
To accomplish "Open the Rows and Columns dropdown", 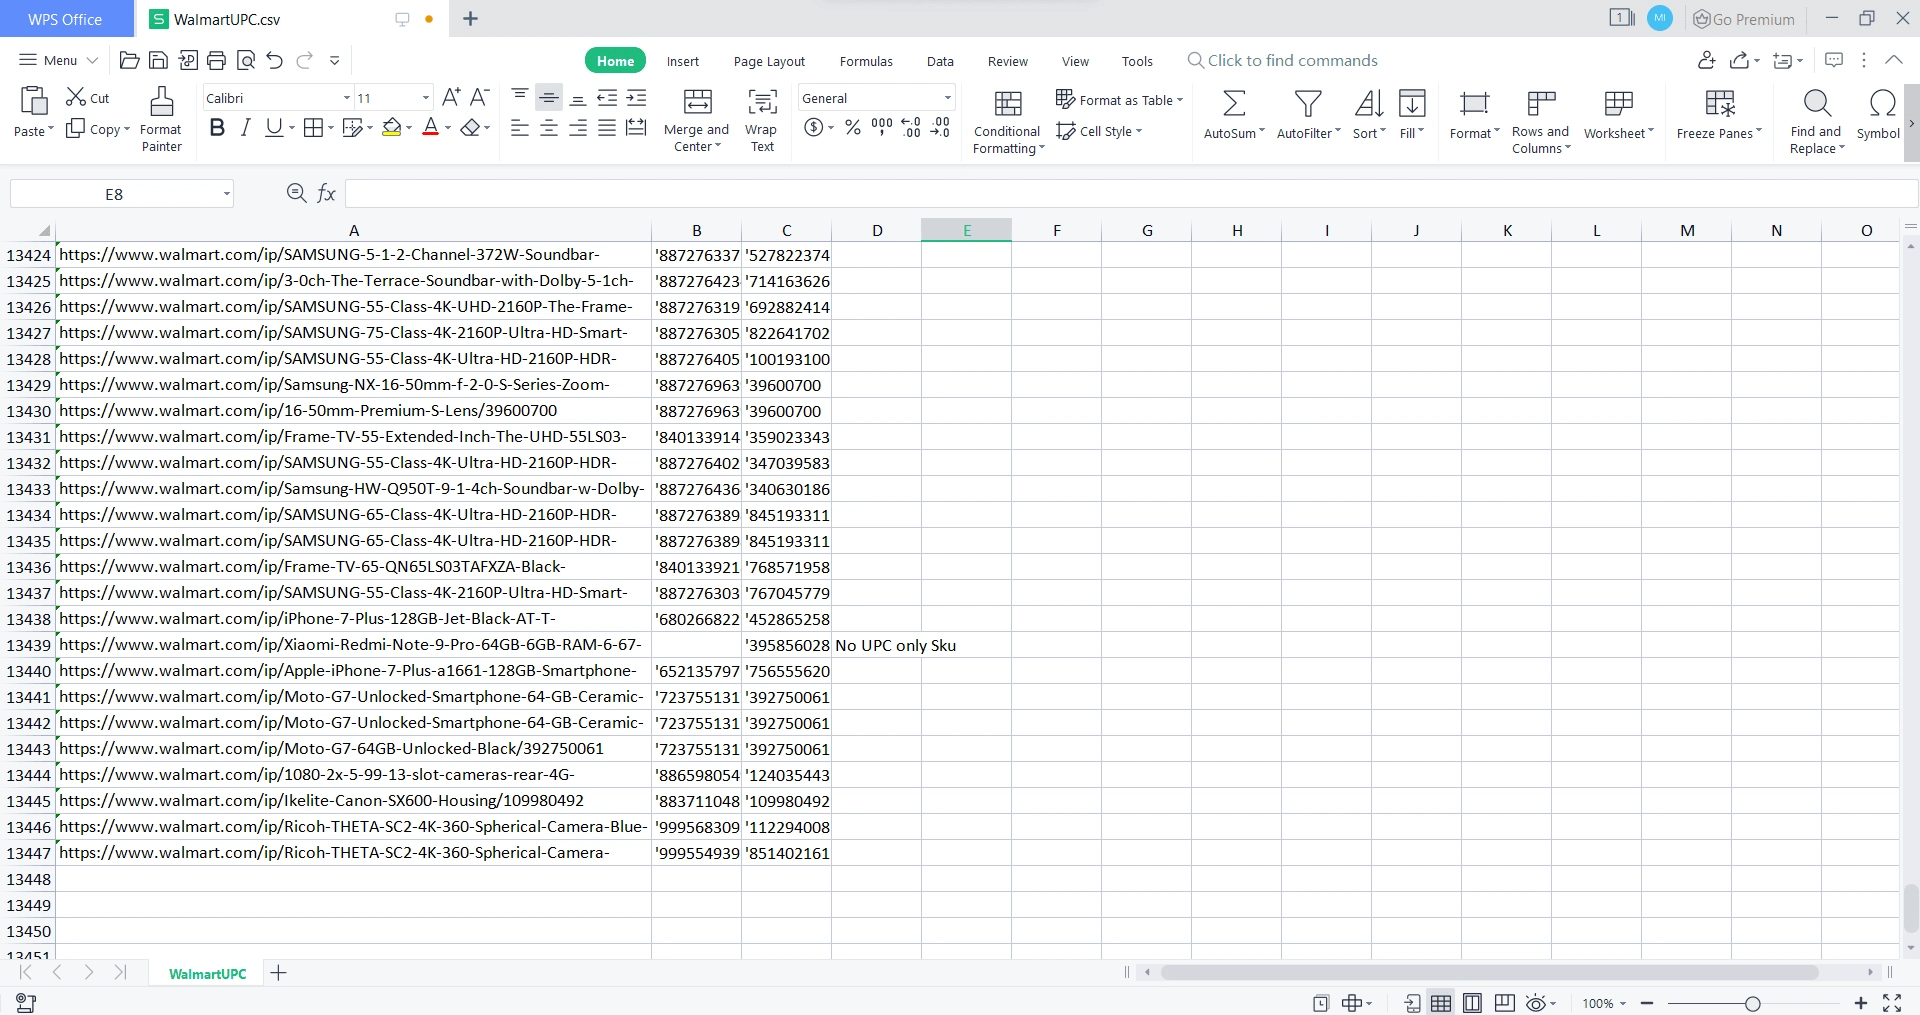I will (1541, 121).
